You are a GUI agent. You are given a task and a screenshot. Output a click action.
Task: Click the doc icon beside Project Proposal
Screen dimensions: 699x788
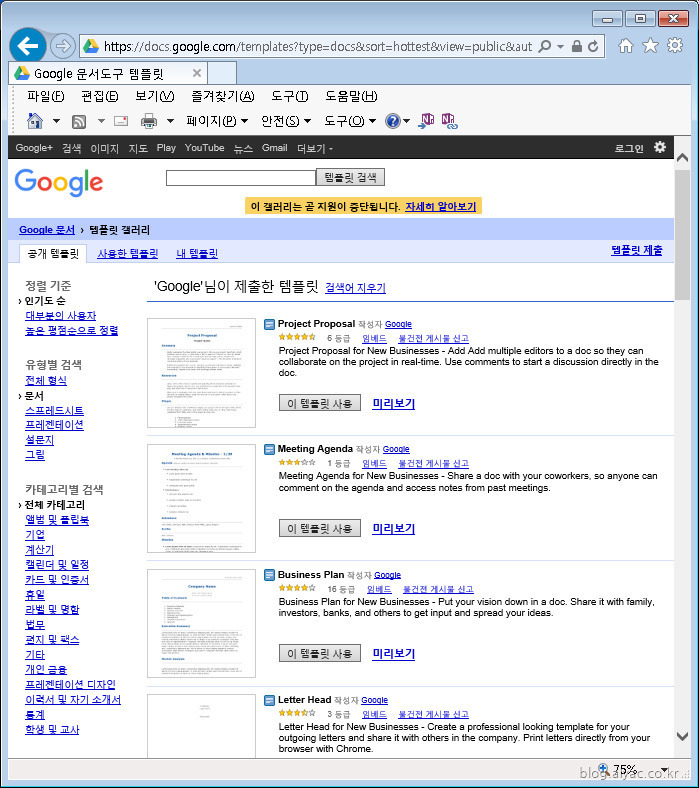[x=269, y=325]
